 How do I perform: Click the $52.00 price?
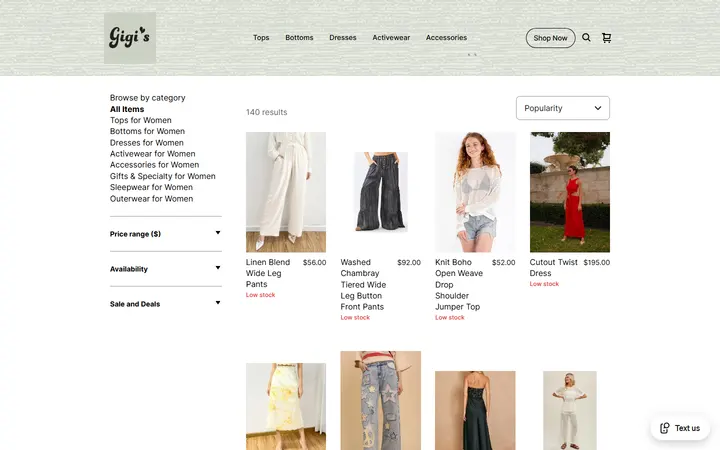(503, 263)
